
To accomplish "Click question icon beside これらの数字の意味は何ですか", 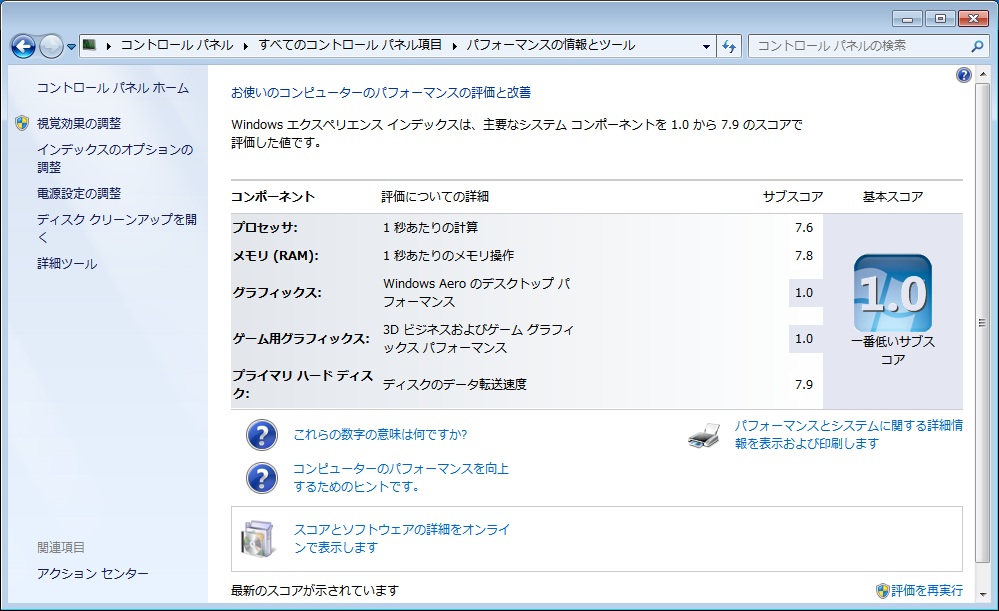I will (262, 435).
